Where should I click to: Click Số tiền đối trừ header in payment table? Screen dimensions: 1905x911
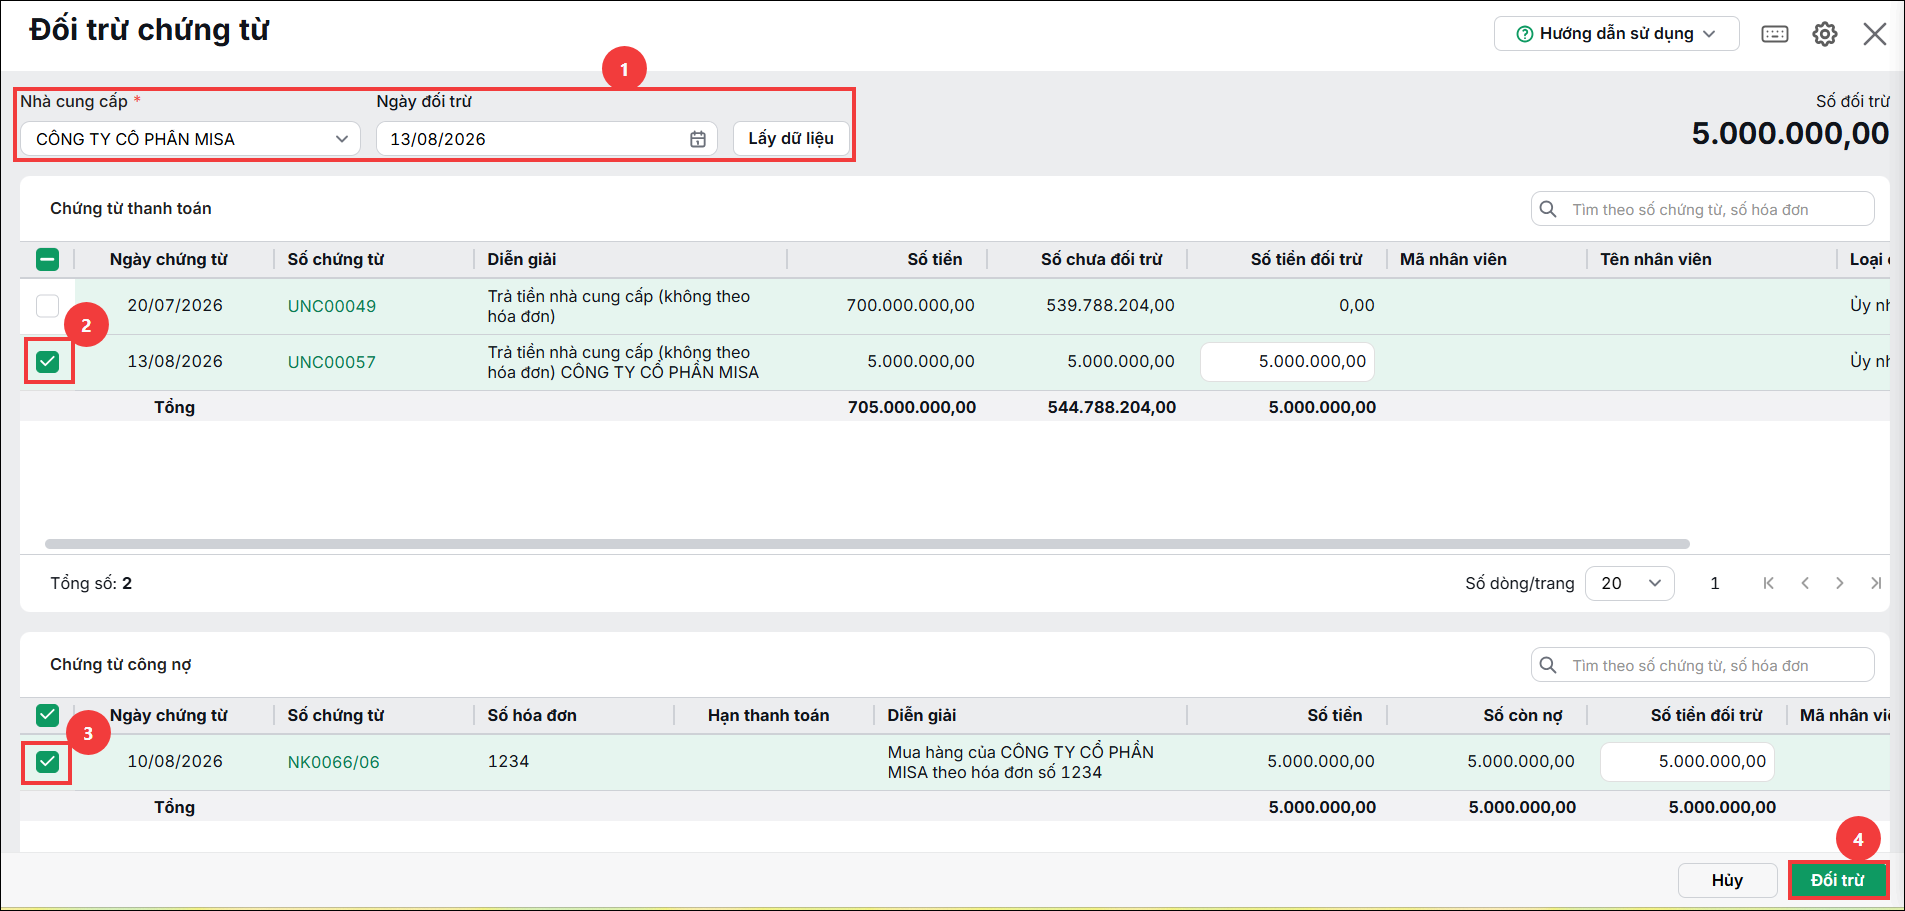[x=1307, y=259]
